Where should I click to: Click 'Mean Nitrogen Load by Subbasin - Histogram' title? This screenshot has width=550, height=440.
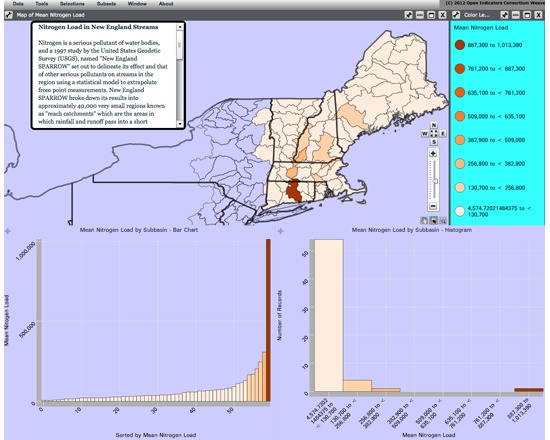pyautogui.click(x=412, y=230)
